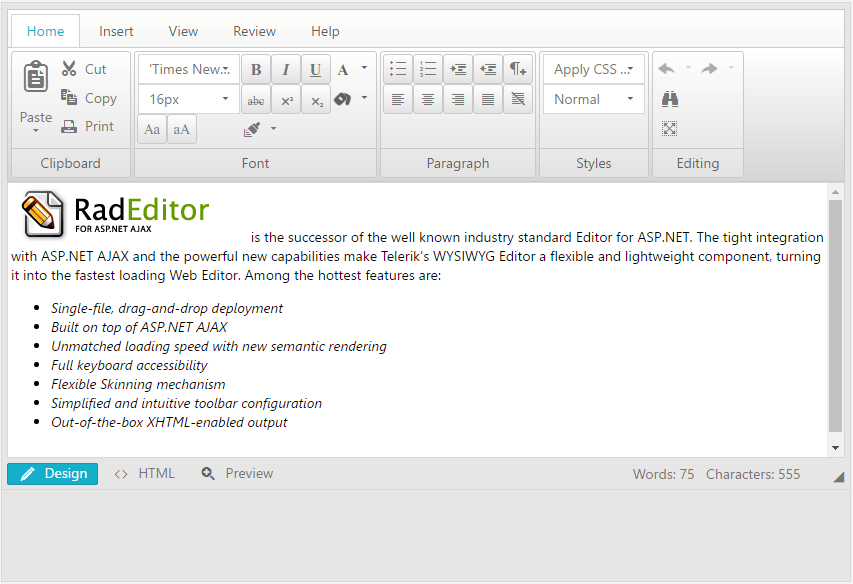This screenshot has height=584, width=853.
Task: Open the Times New Roman font dropdown
Action: click(x=189, y=69)
